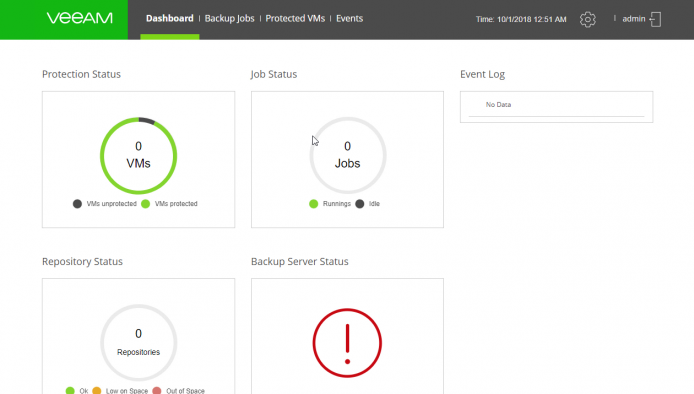694x394 pixels.
Task: Click the VMs unprotected legend dot
Action: click(x=77, y=204)
